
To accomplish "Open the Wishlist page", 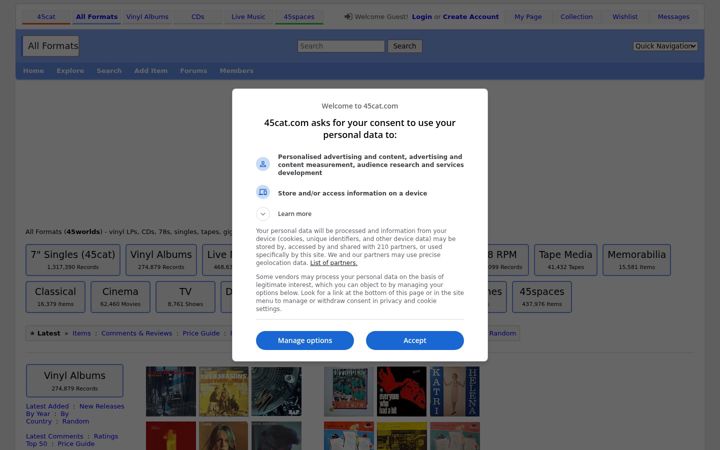I will (625, 17).
